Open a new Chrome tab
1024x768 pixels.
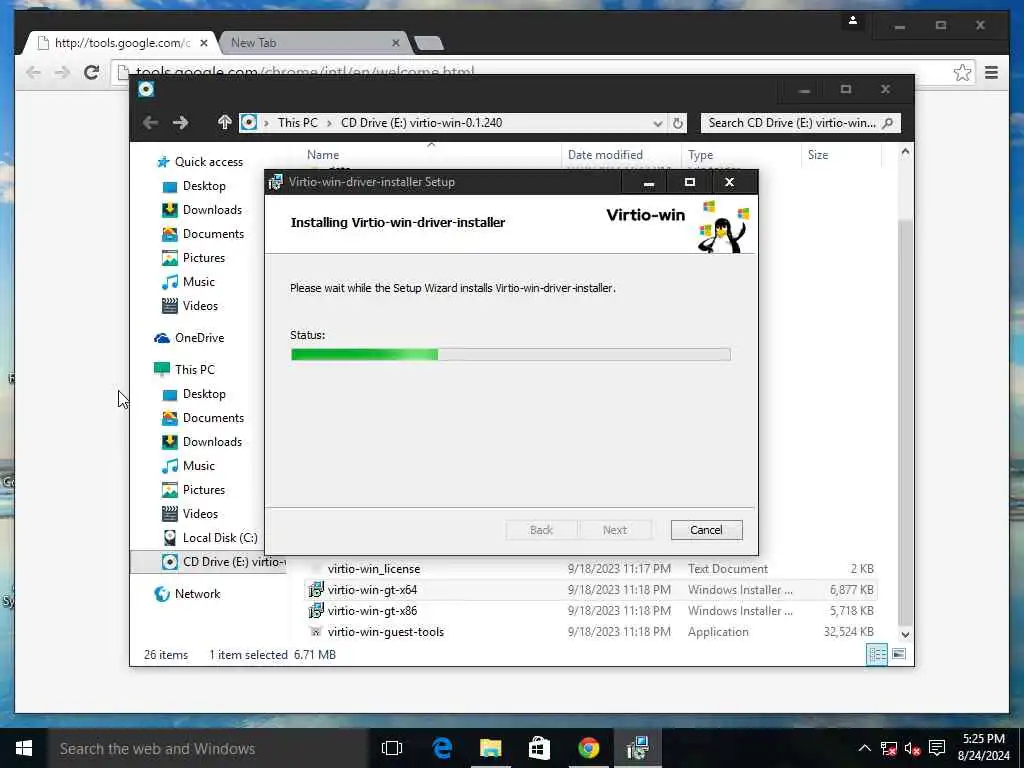[429, 44]
